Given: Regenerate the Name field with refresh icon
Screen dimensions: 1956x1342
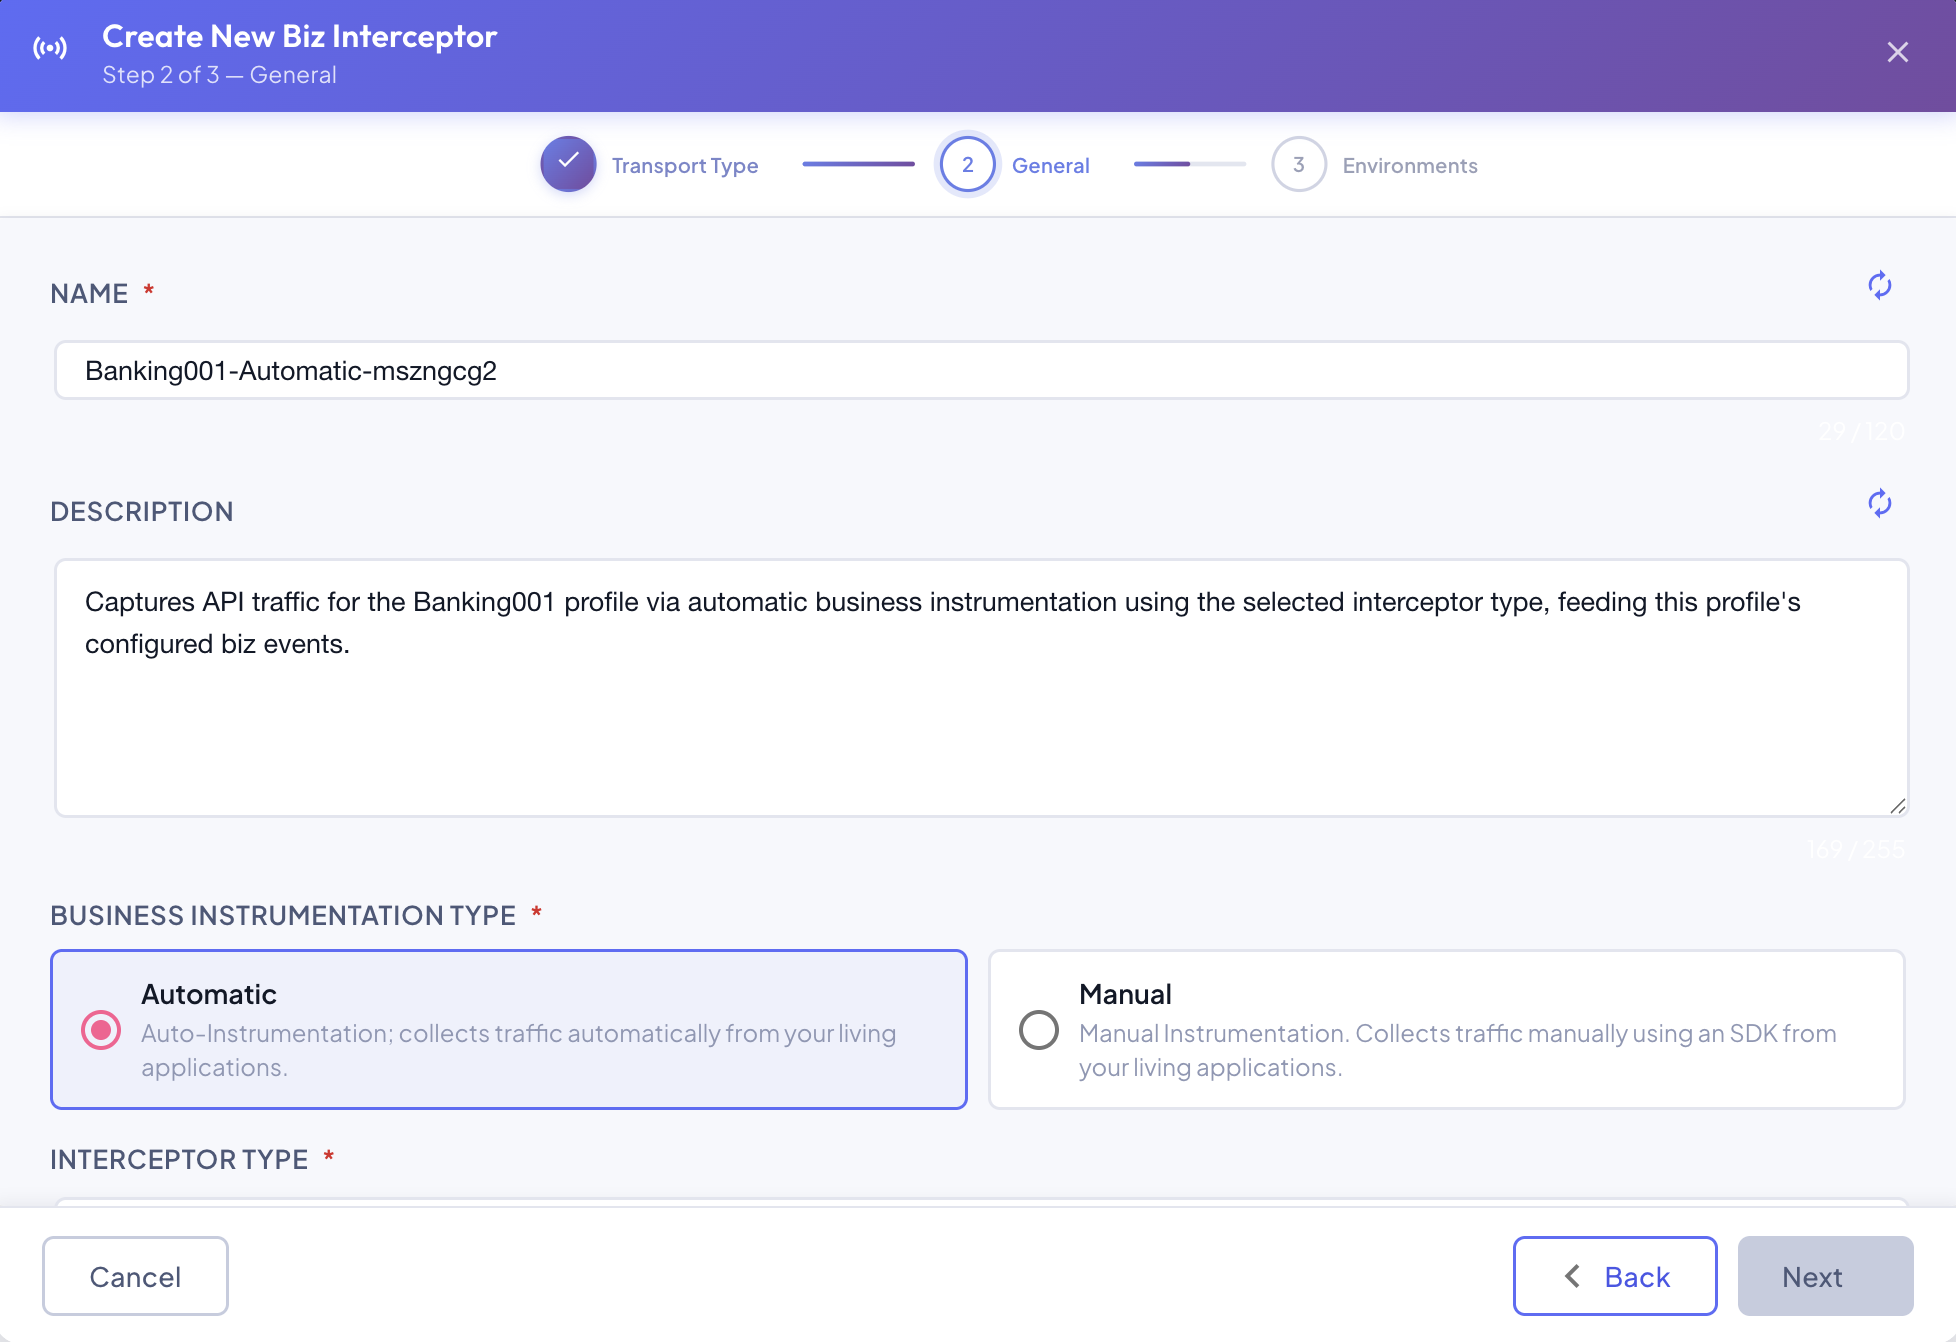Looking at the screenshot, I should coord(1880,285).
